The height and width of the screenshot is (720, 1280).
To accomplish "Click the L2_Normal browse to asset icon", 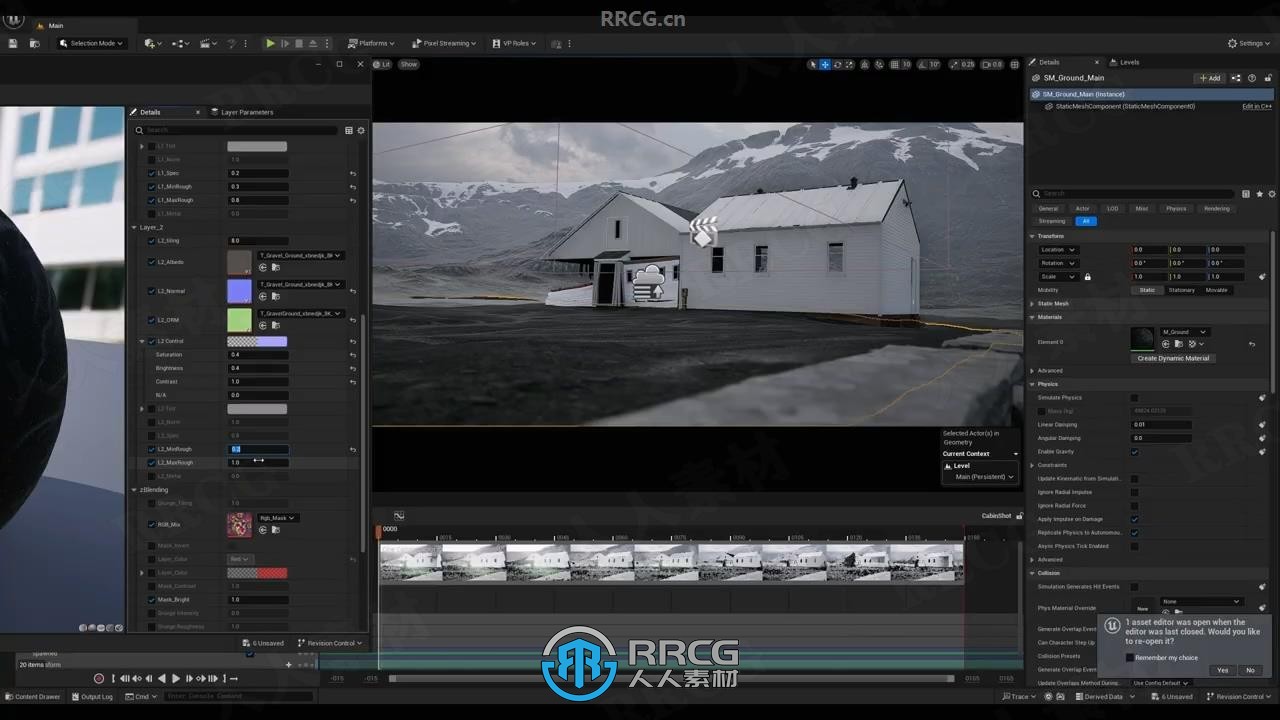I will [275, 296].
